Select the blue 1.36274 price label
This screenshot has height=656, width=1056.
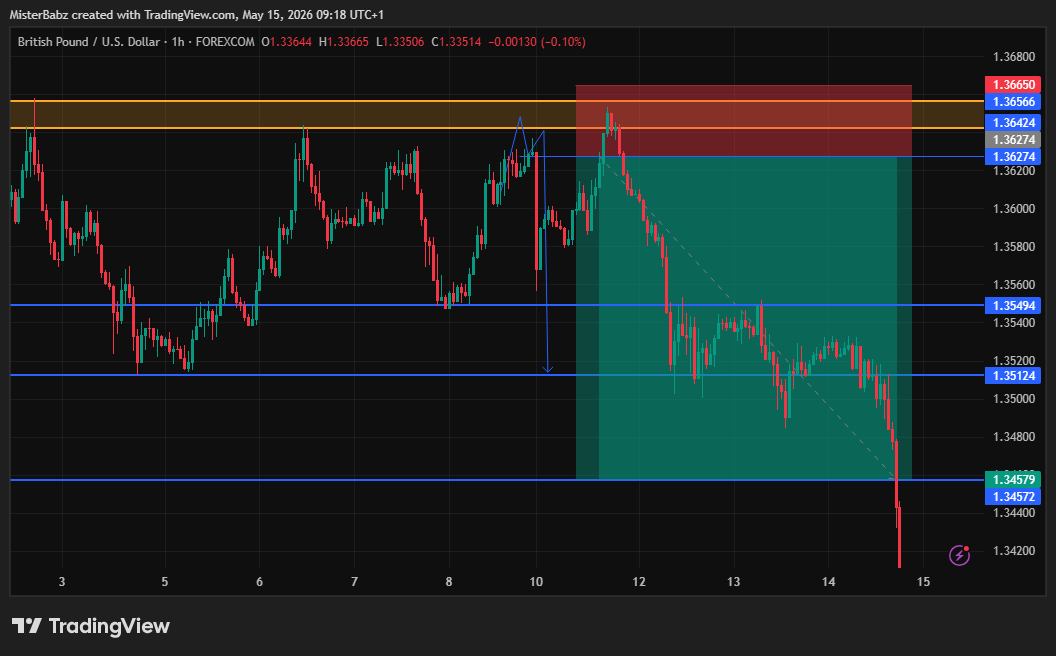[1013, 156]
